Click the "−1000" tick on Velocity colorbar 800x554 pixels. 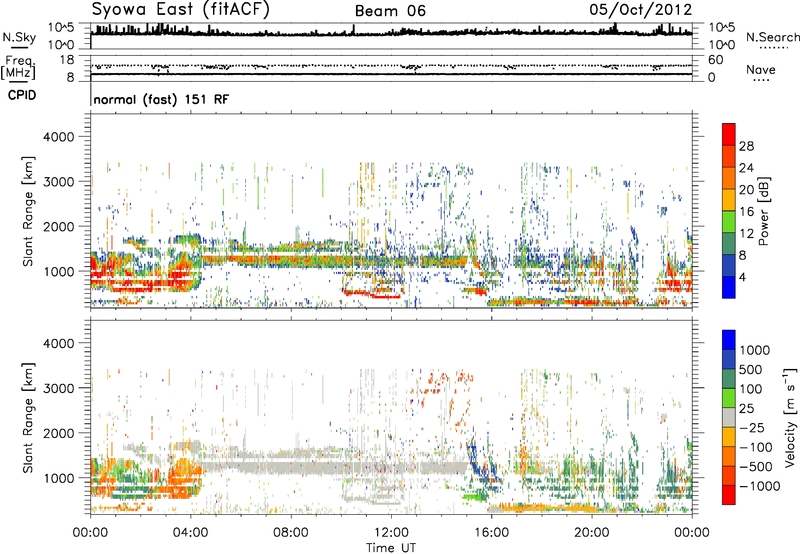[760, 486]
